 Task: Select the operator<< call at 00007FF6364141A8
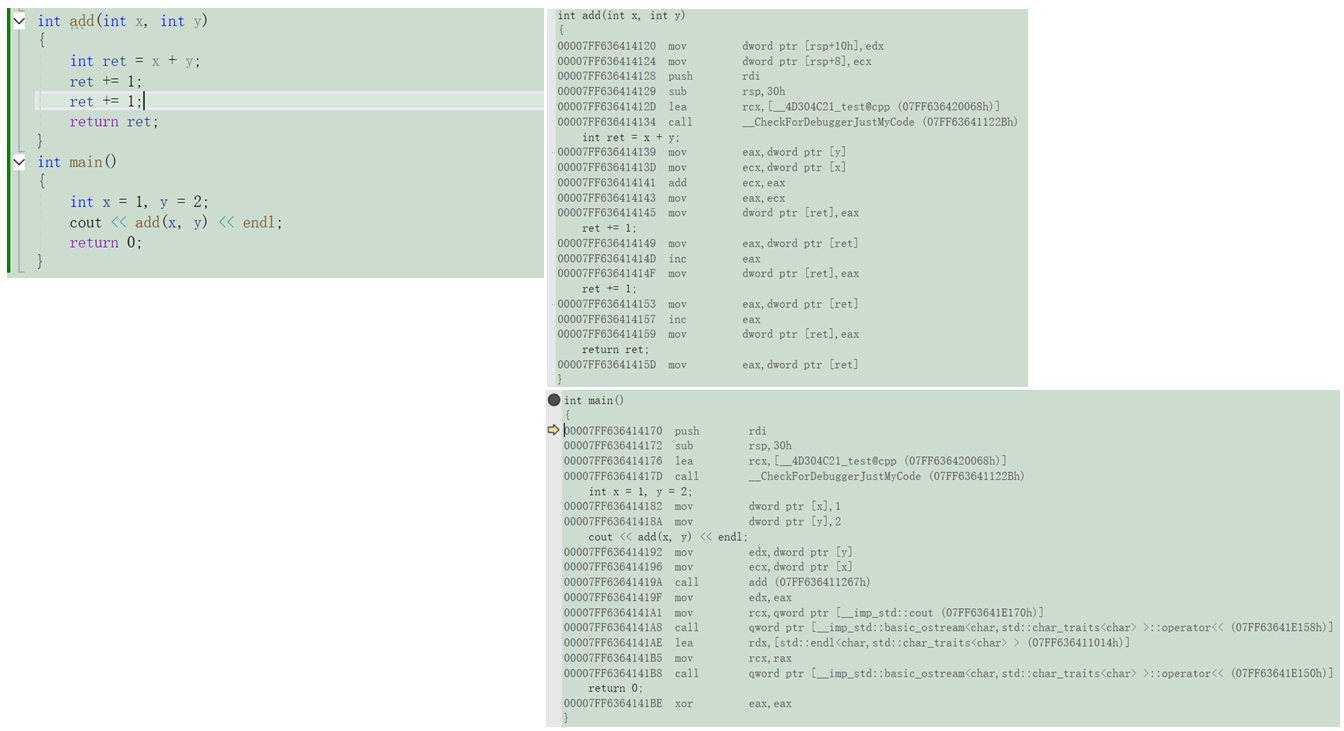(x=948, y=628)
